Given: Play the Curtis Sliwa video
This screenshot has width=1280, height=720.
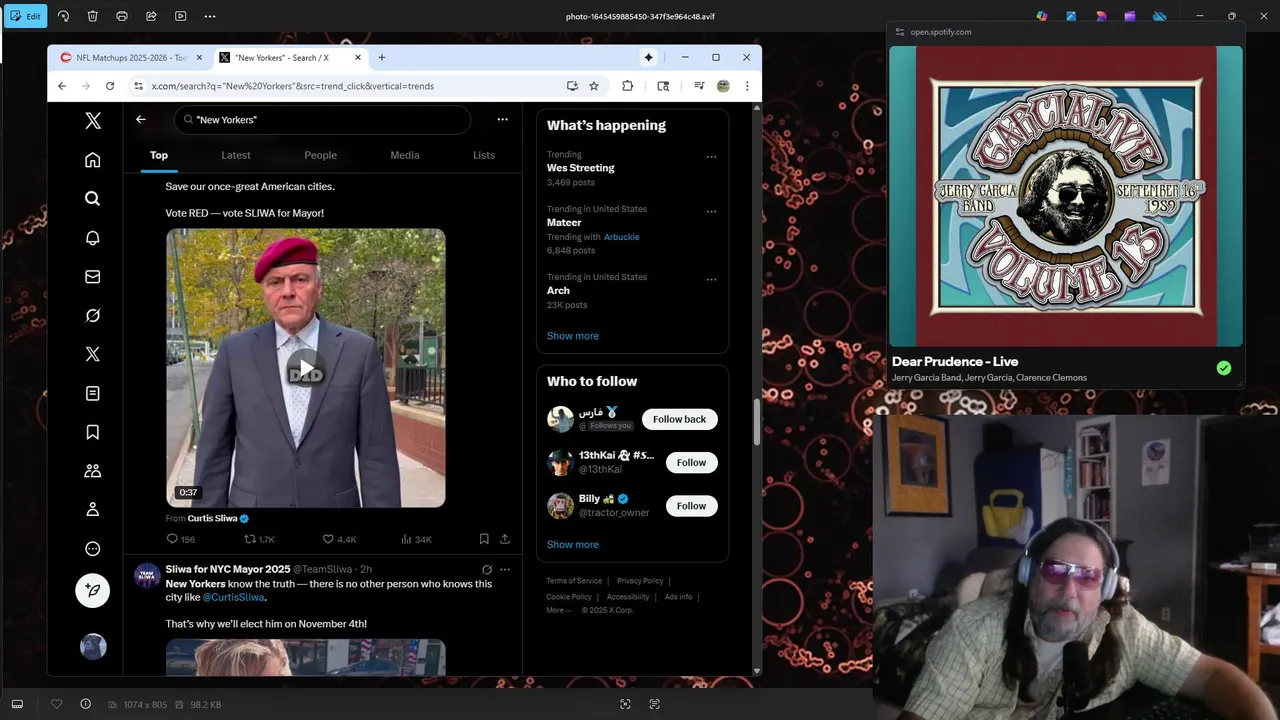Looking at the screenshot, I should pos(305,368).
